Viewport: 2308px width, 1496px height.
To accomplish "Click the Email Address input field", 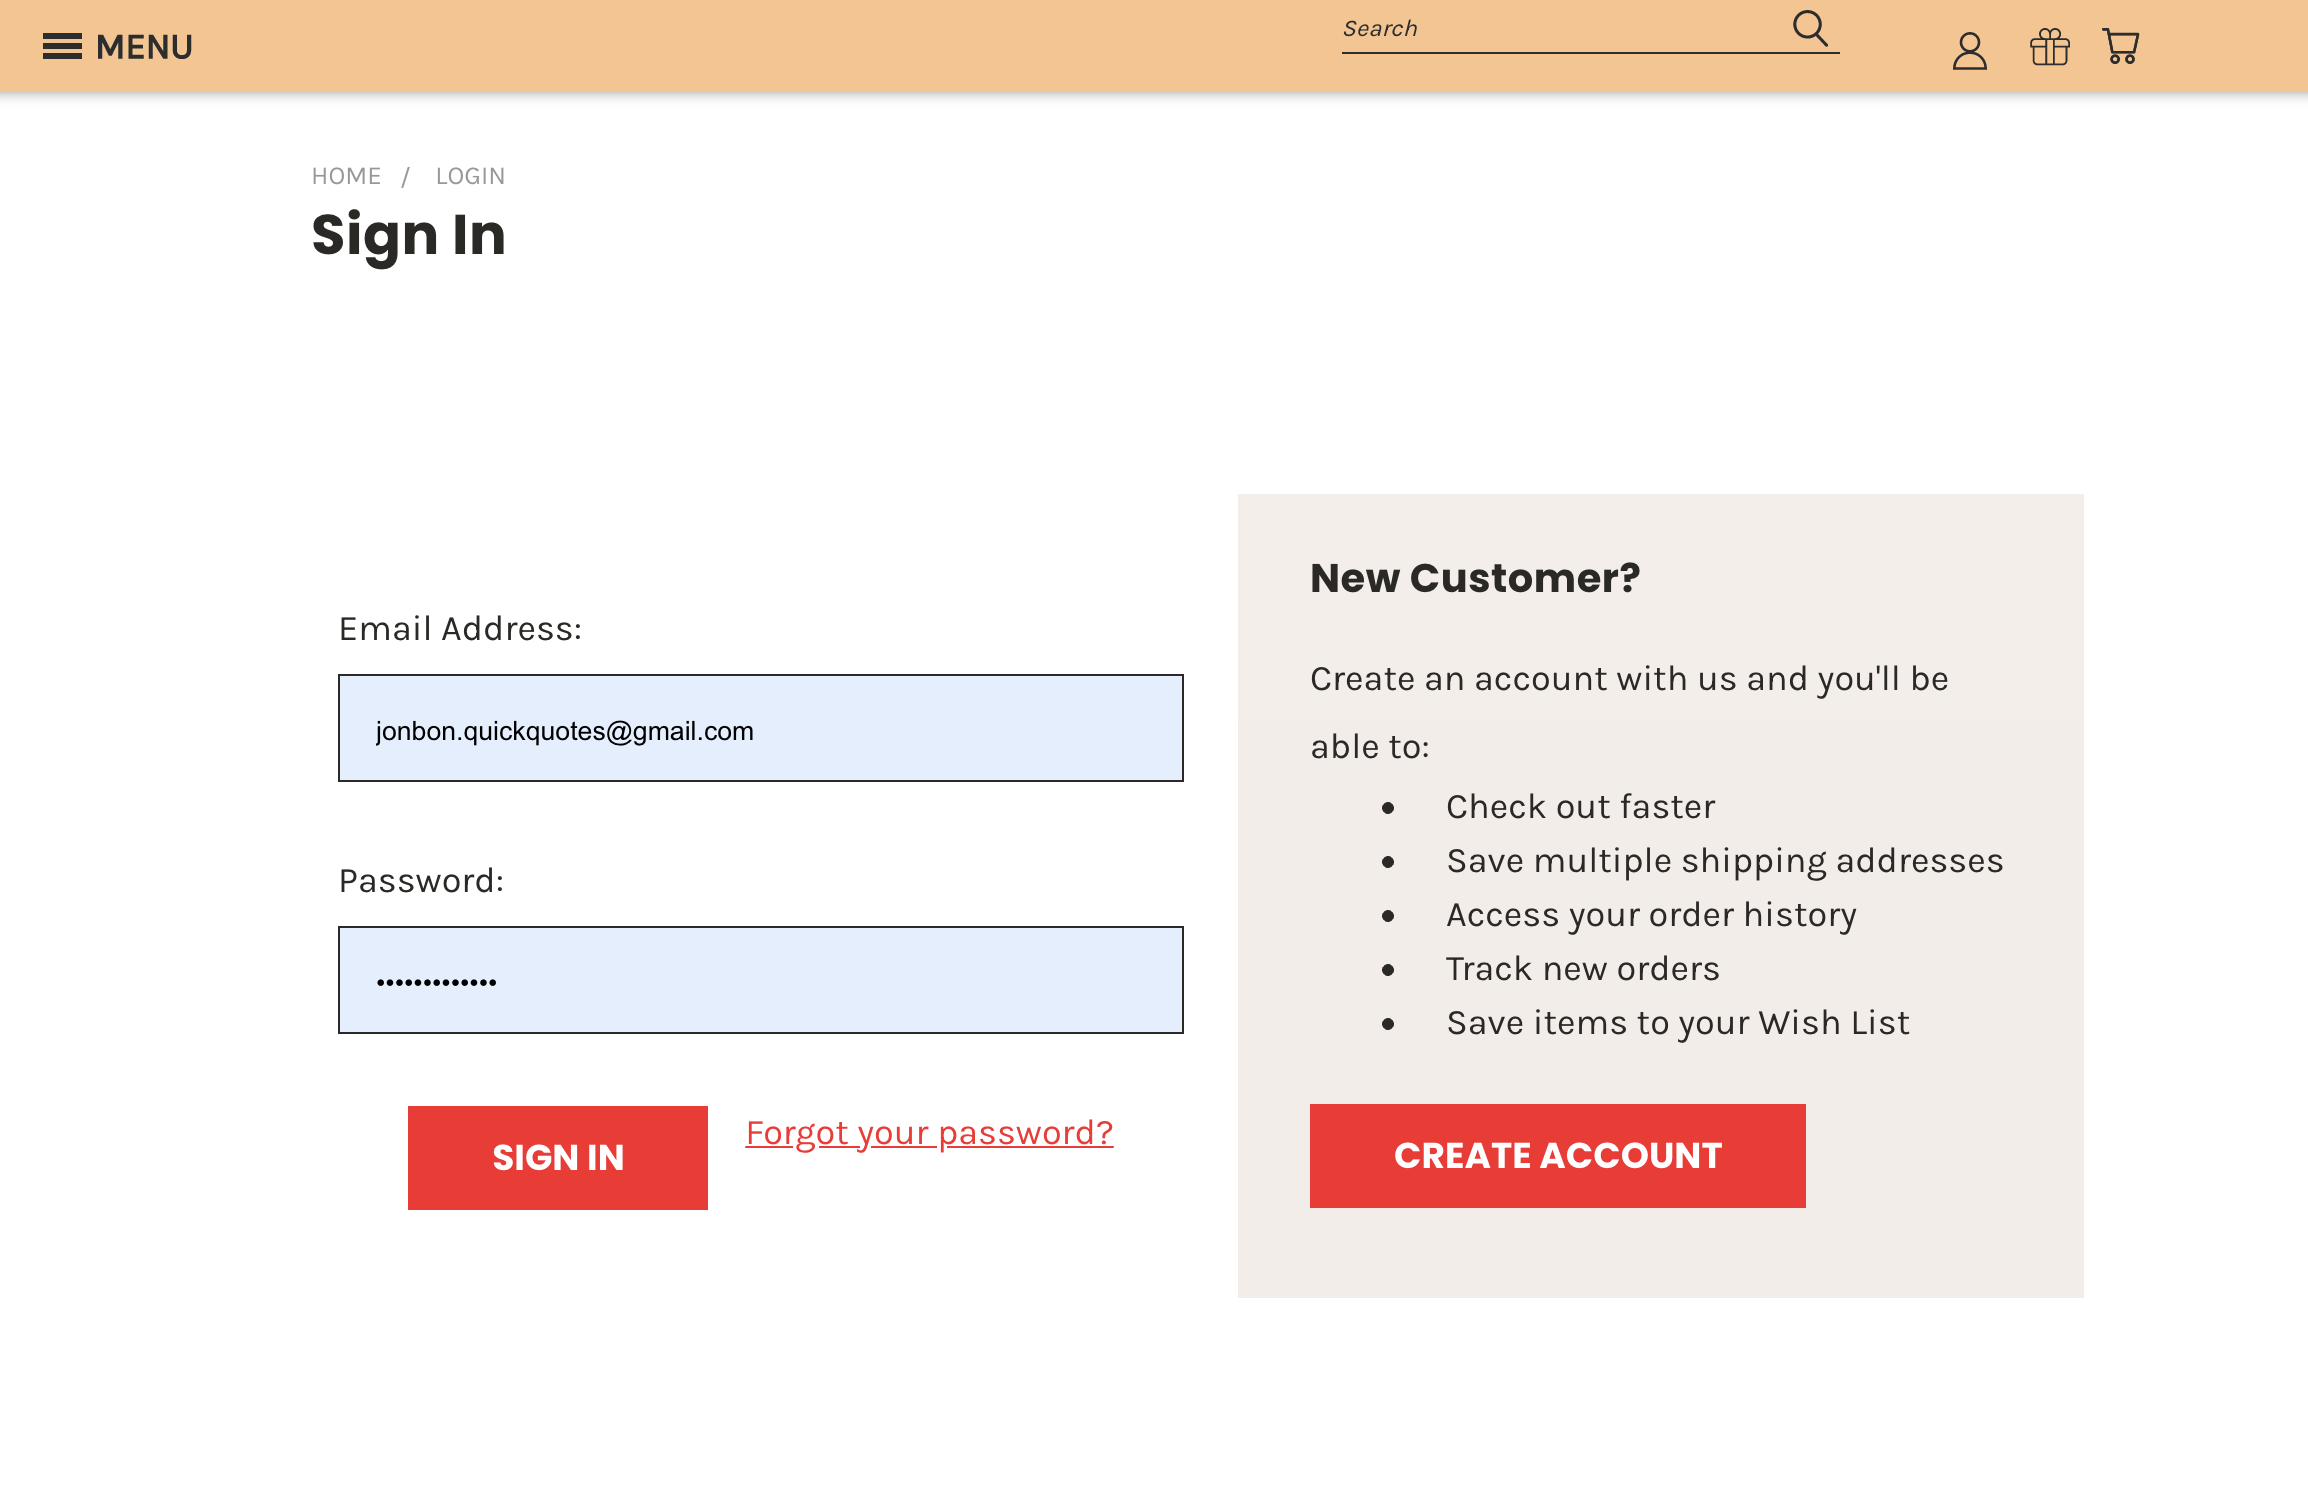I will point(760,728).
